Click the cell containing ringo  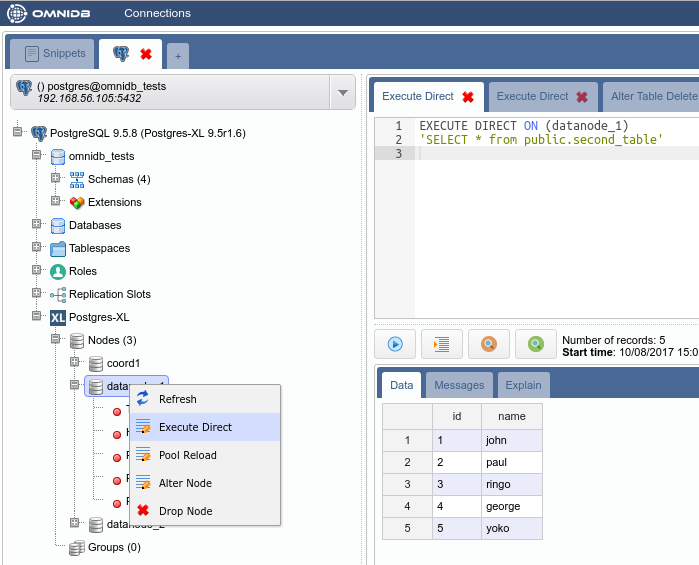(x=511, y=484)
